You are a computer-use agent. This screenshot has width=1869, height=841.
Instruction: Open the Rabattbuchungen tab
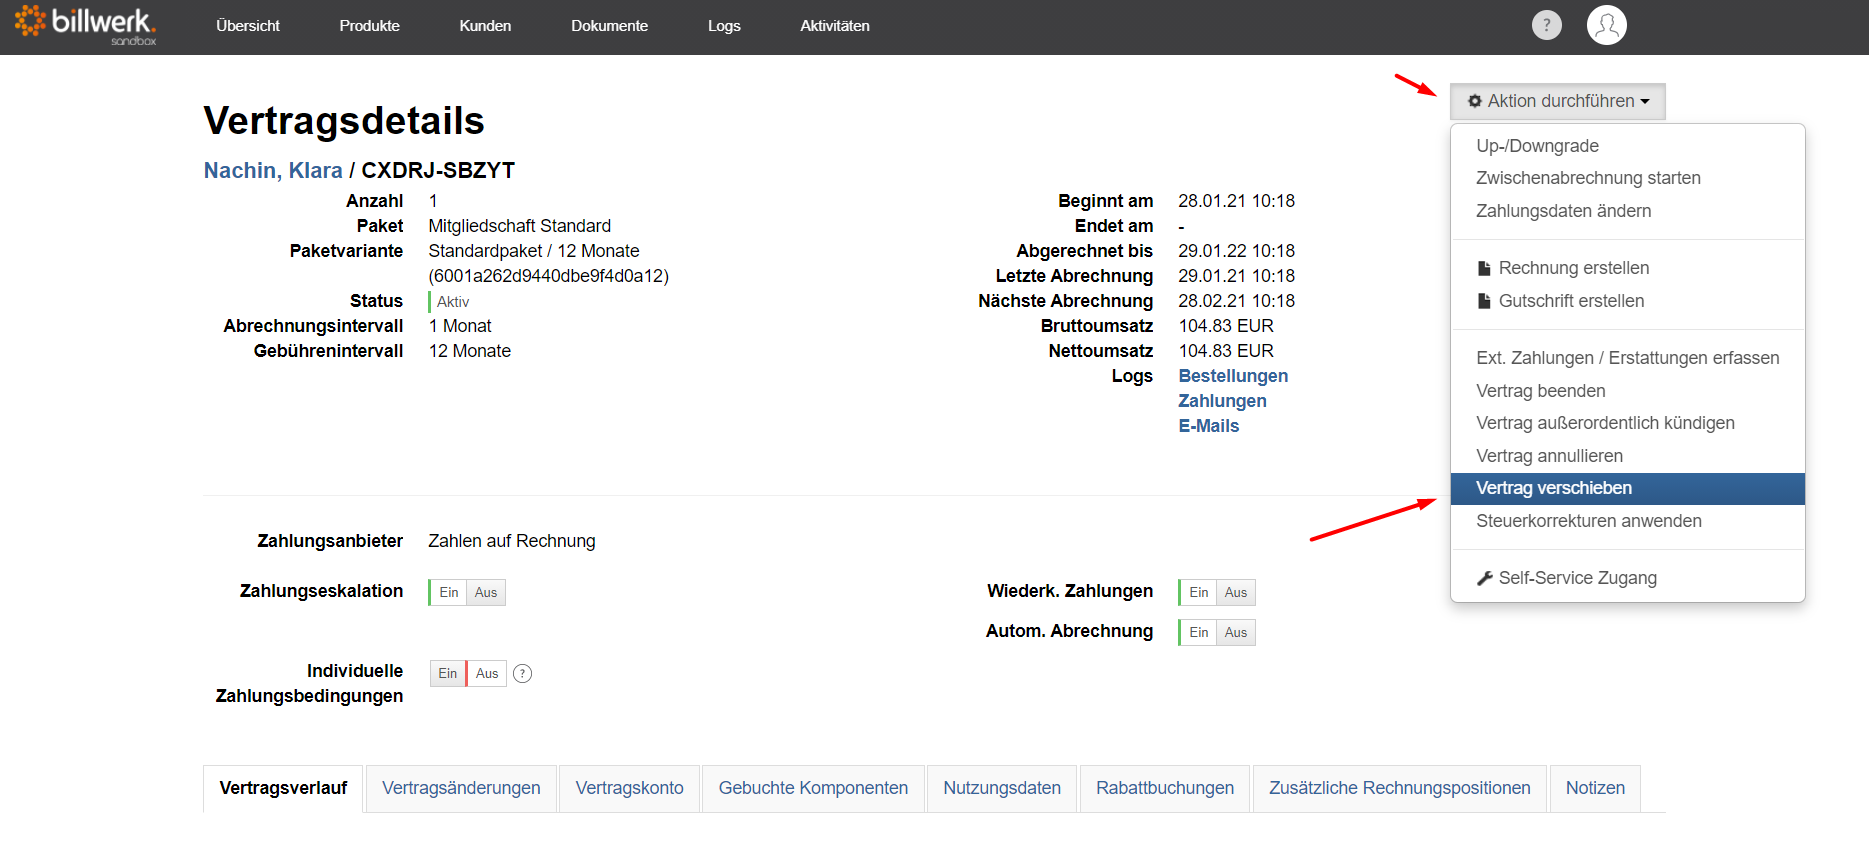tap(1165, 788)
